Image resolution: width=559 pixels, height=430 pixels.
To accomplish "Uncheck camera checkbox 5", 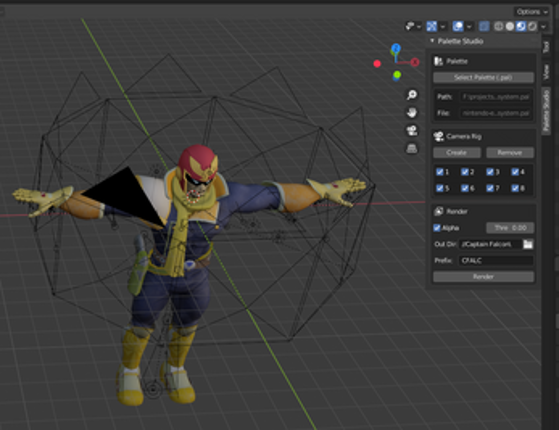I will (x=440, y=188).
